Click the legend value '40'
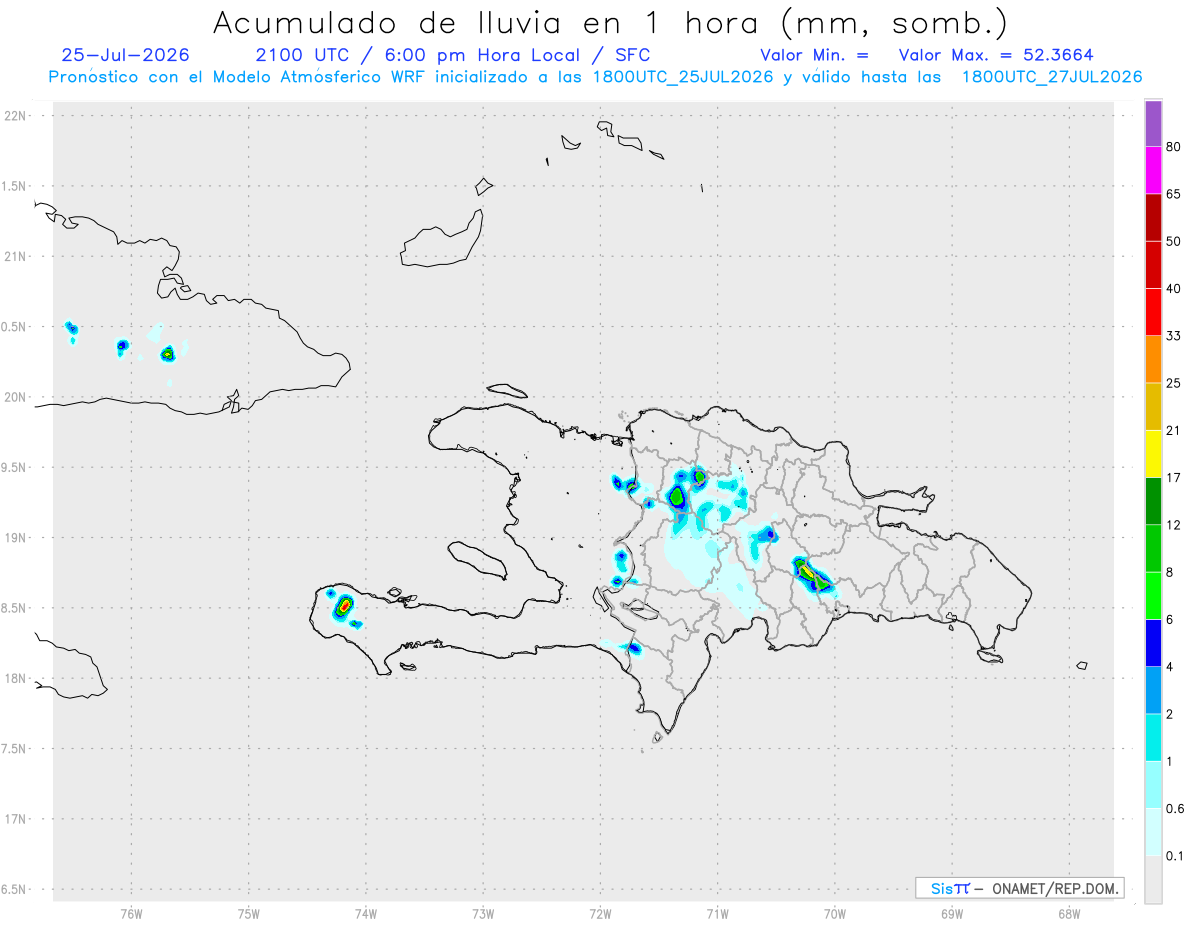 pyautogui.click(x=1174, y=289)
